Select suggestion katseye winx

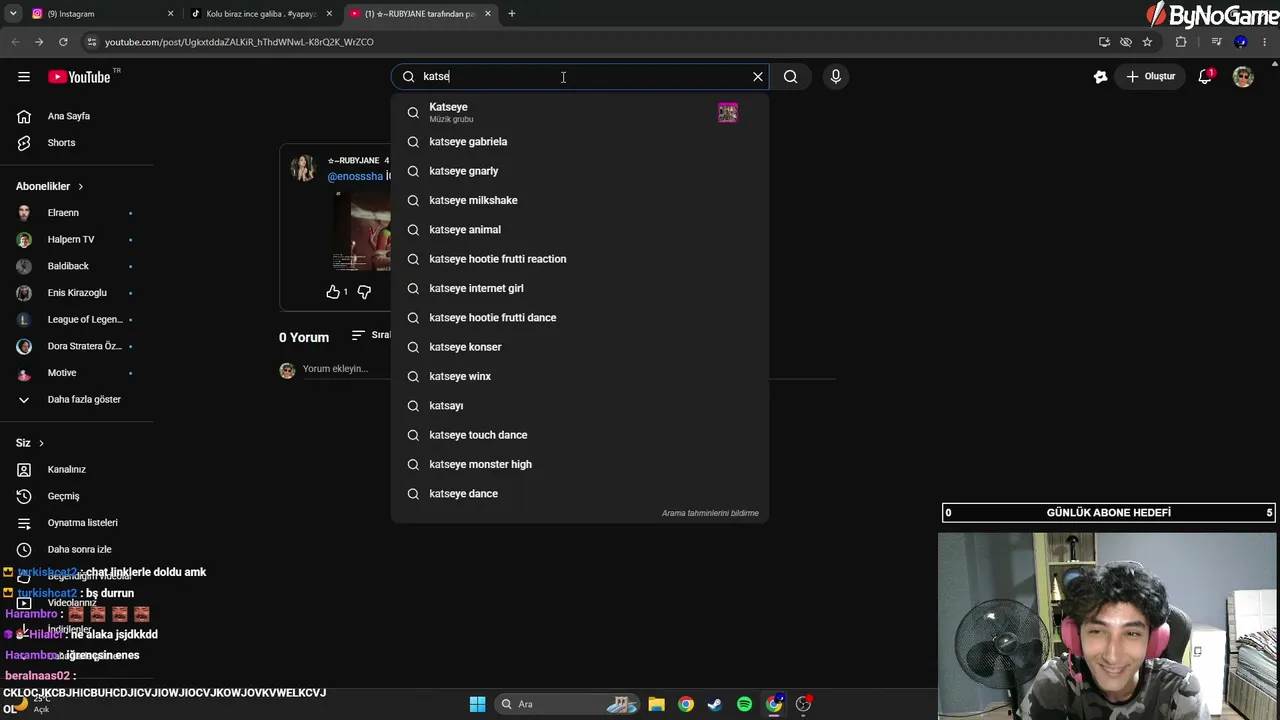tap(580, 376)
